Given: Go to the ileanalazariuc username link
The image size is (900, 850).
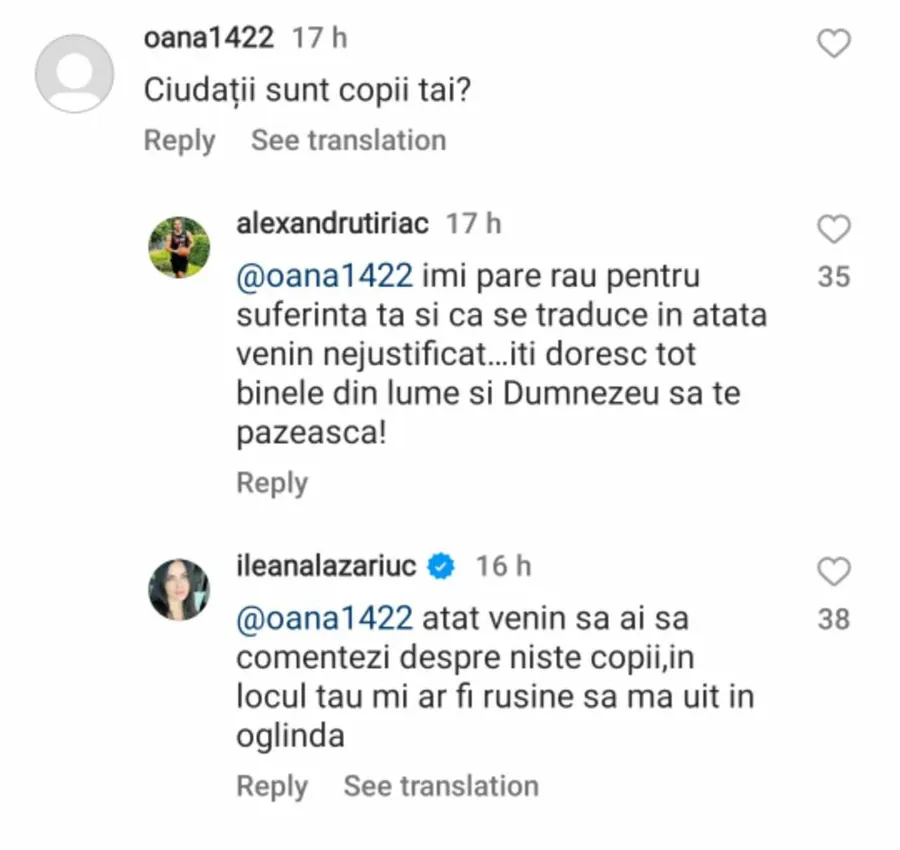Looking at the screenshot, I should click(x=325, y=566).
